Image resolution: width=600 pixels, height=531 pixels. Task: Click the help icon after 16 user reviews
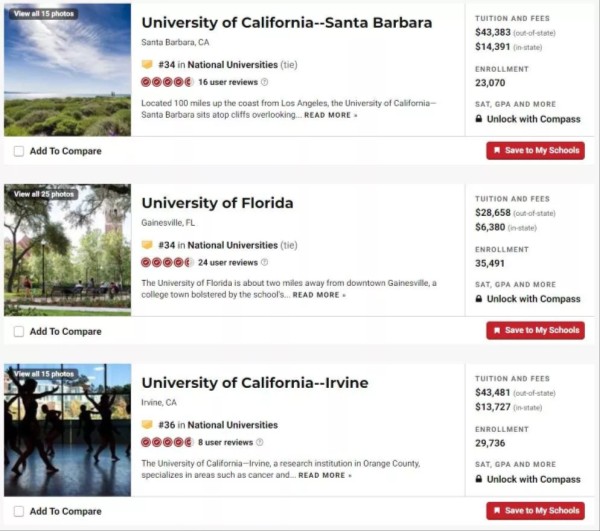264,82
